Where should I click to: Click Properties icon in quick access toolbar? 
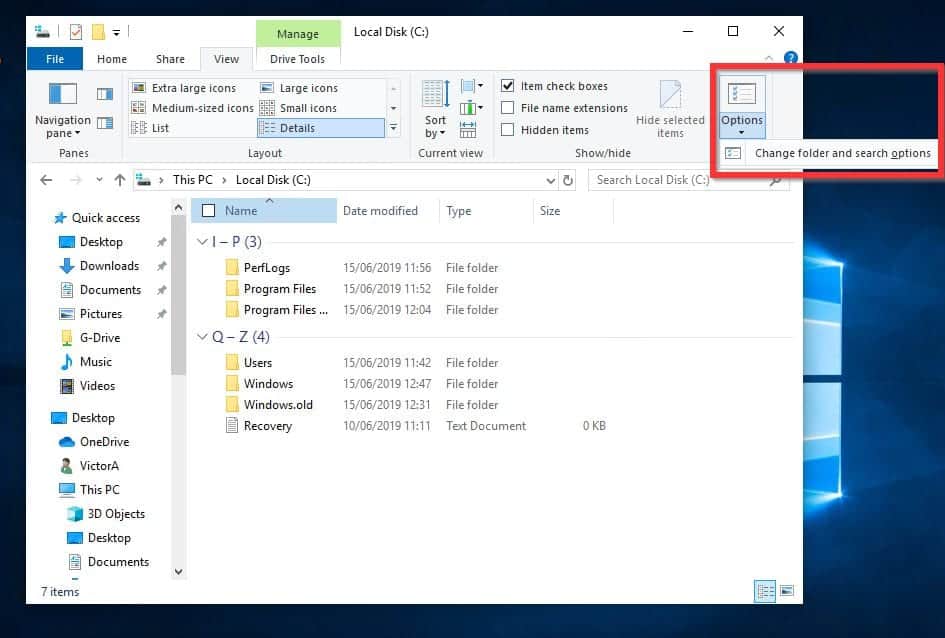click(76, 32)
